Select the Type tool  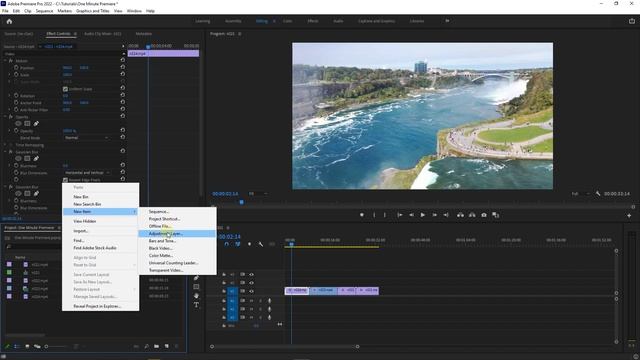point(196,305)
